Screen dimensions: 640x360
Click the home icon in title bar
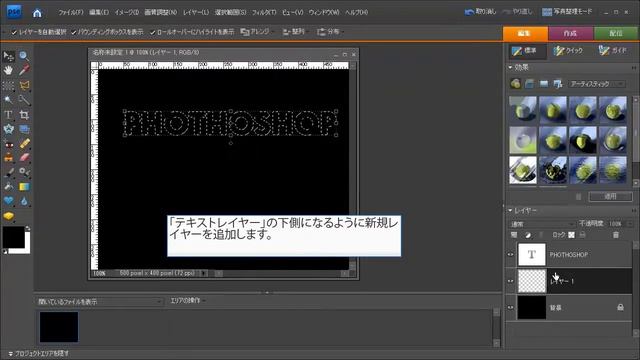click(37, 13)
